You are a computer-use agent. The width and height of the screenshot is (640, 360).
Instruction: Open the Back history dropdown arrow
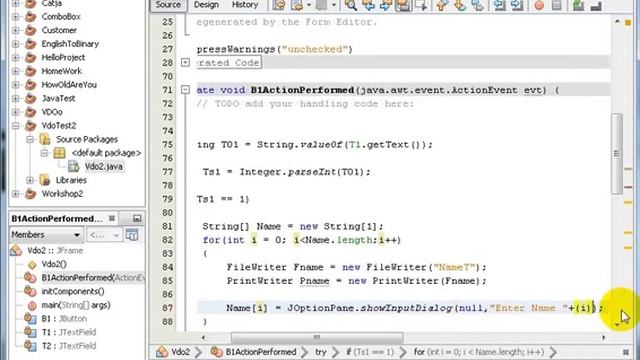[309, 5]
